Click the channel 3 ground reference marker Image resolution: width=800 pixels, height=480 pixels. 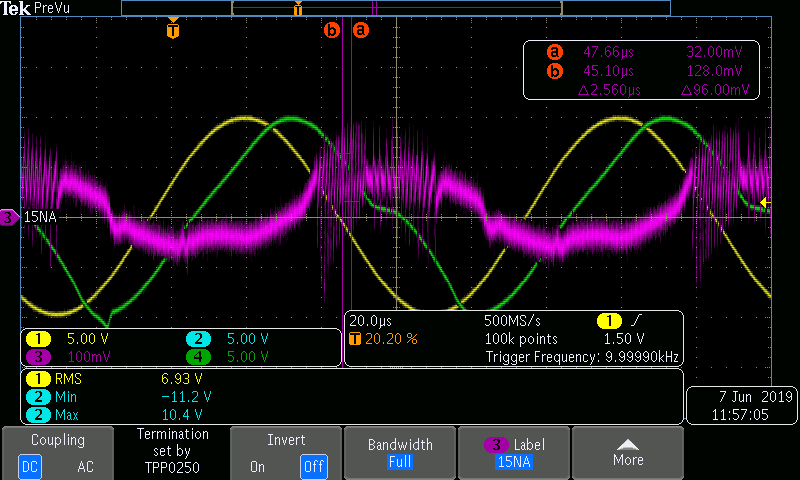(x=8, y=217)
